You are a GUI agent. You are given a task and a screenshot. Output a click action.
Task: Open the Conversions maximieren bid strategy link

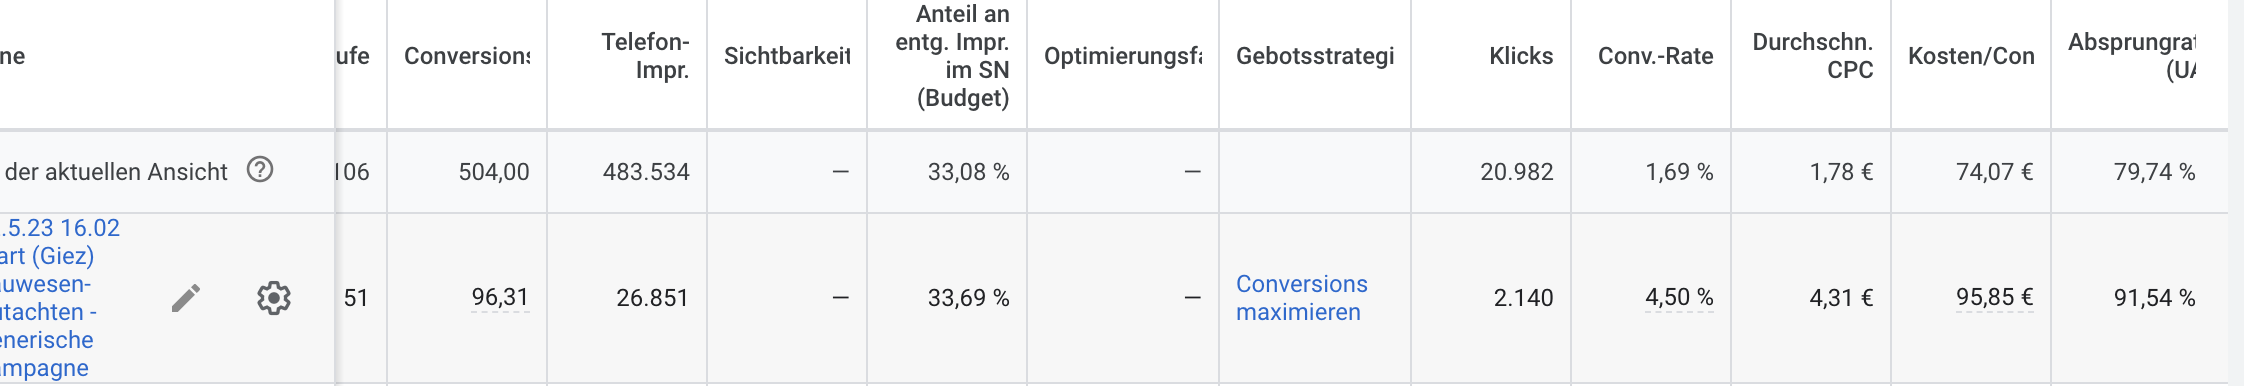coord(1302,298)
